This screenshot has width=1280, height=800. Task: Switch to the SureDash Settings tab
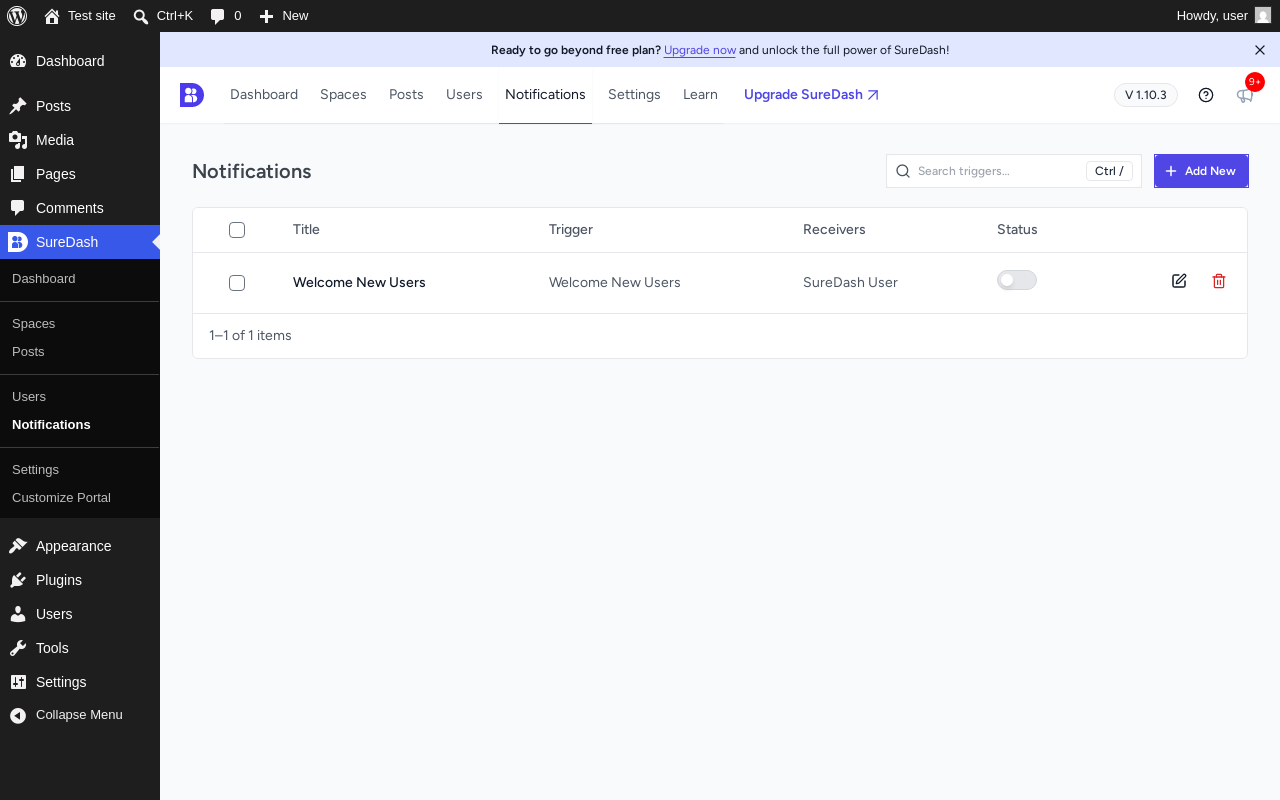[x=634, y=95]
